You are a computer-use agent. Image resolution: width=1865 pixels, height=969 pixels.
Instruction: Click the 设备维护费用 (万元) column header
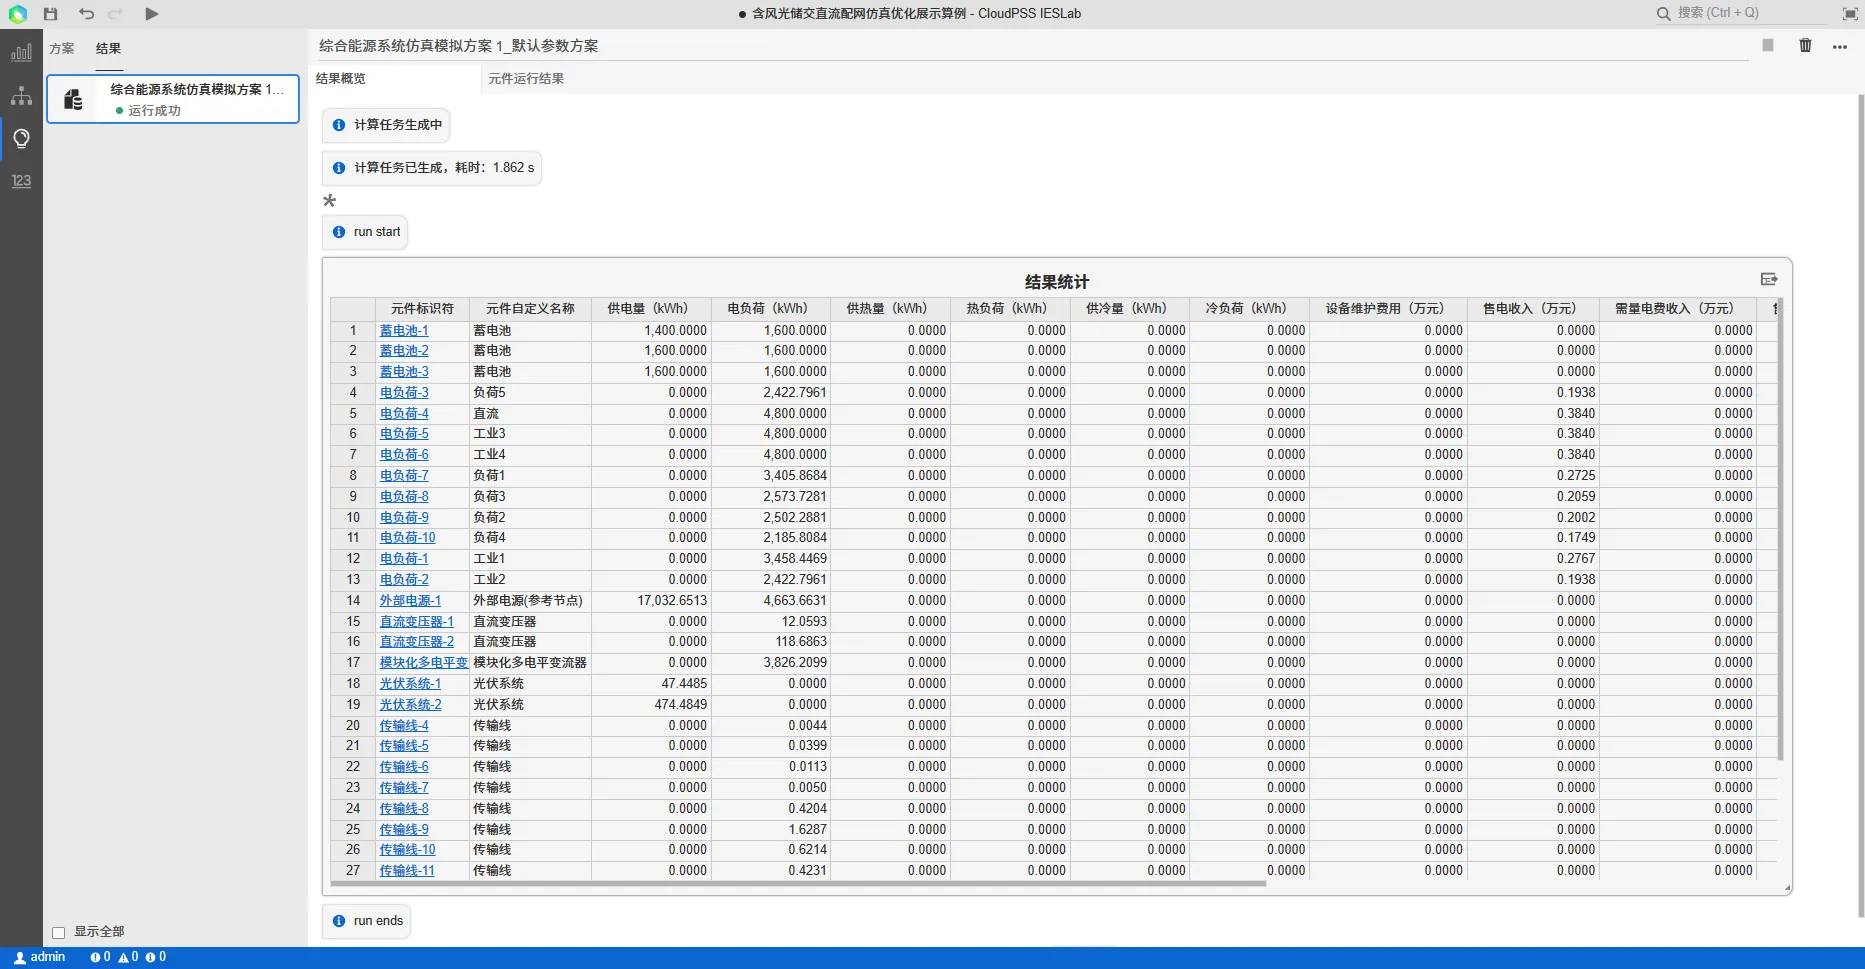tap(1388, 309)
